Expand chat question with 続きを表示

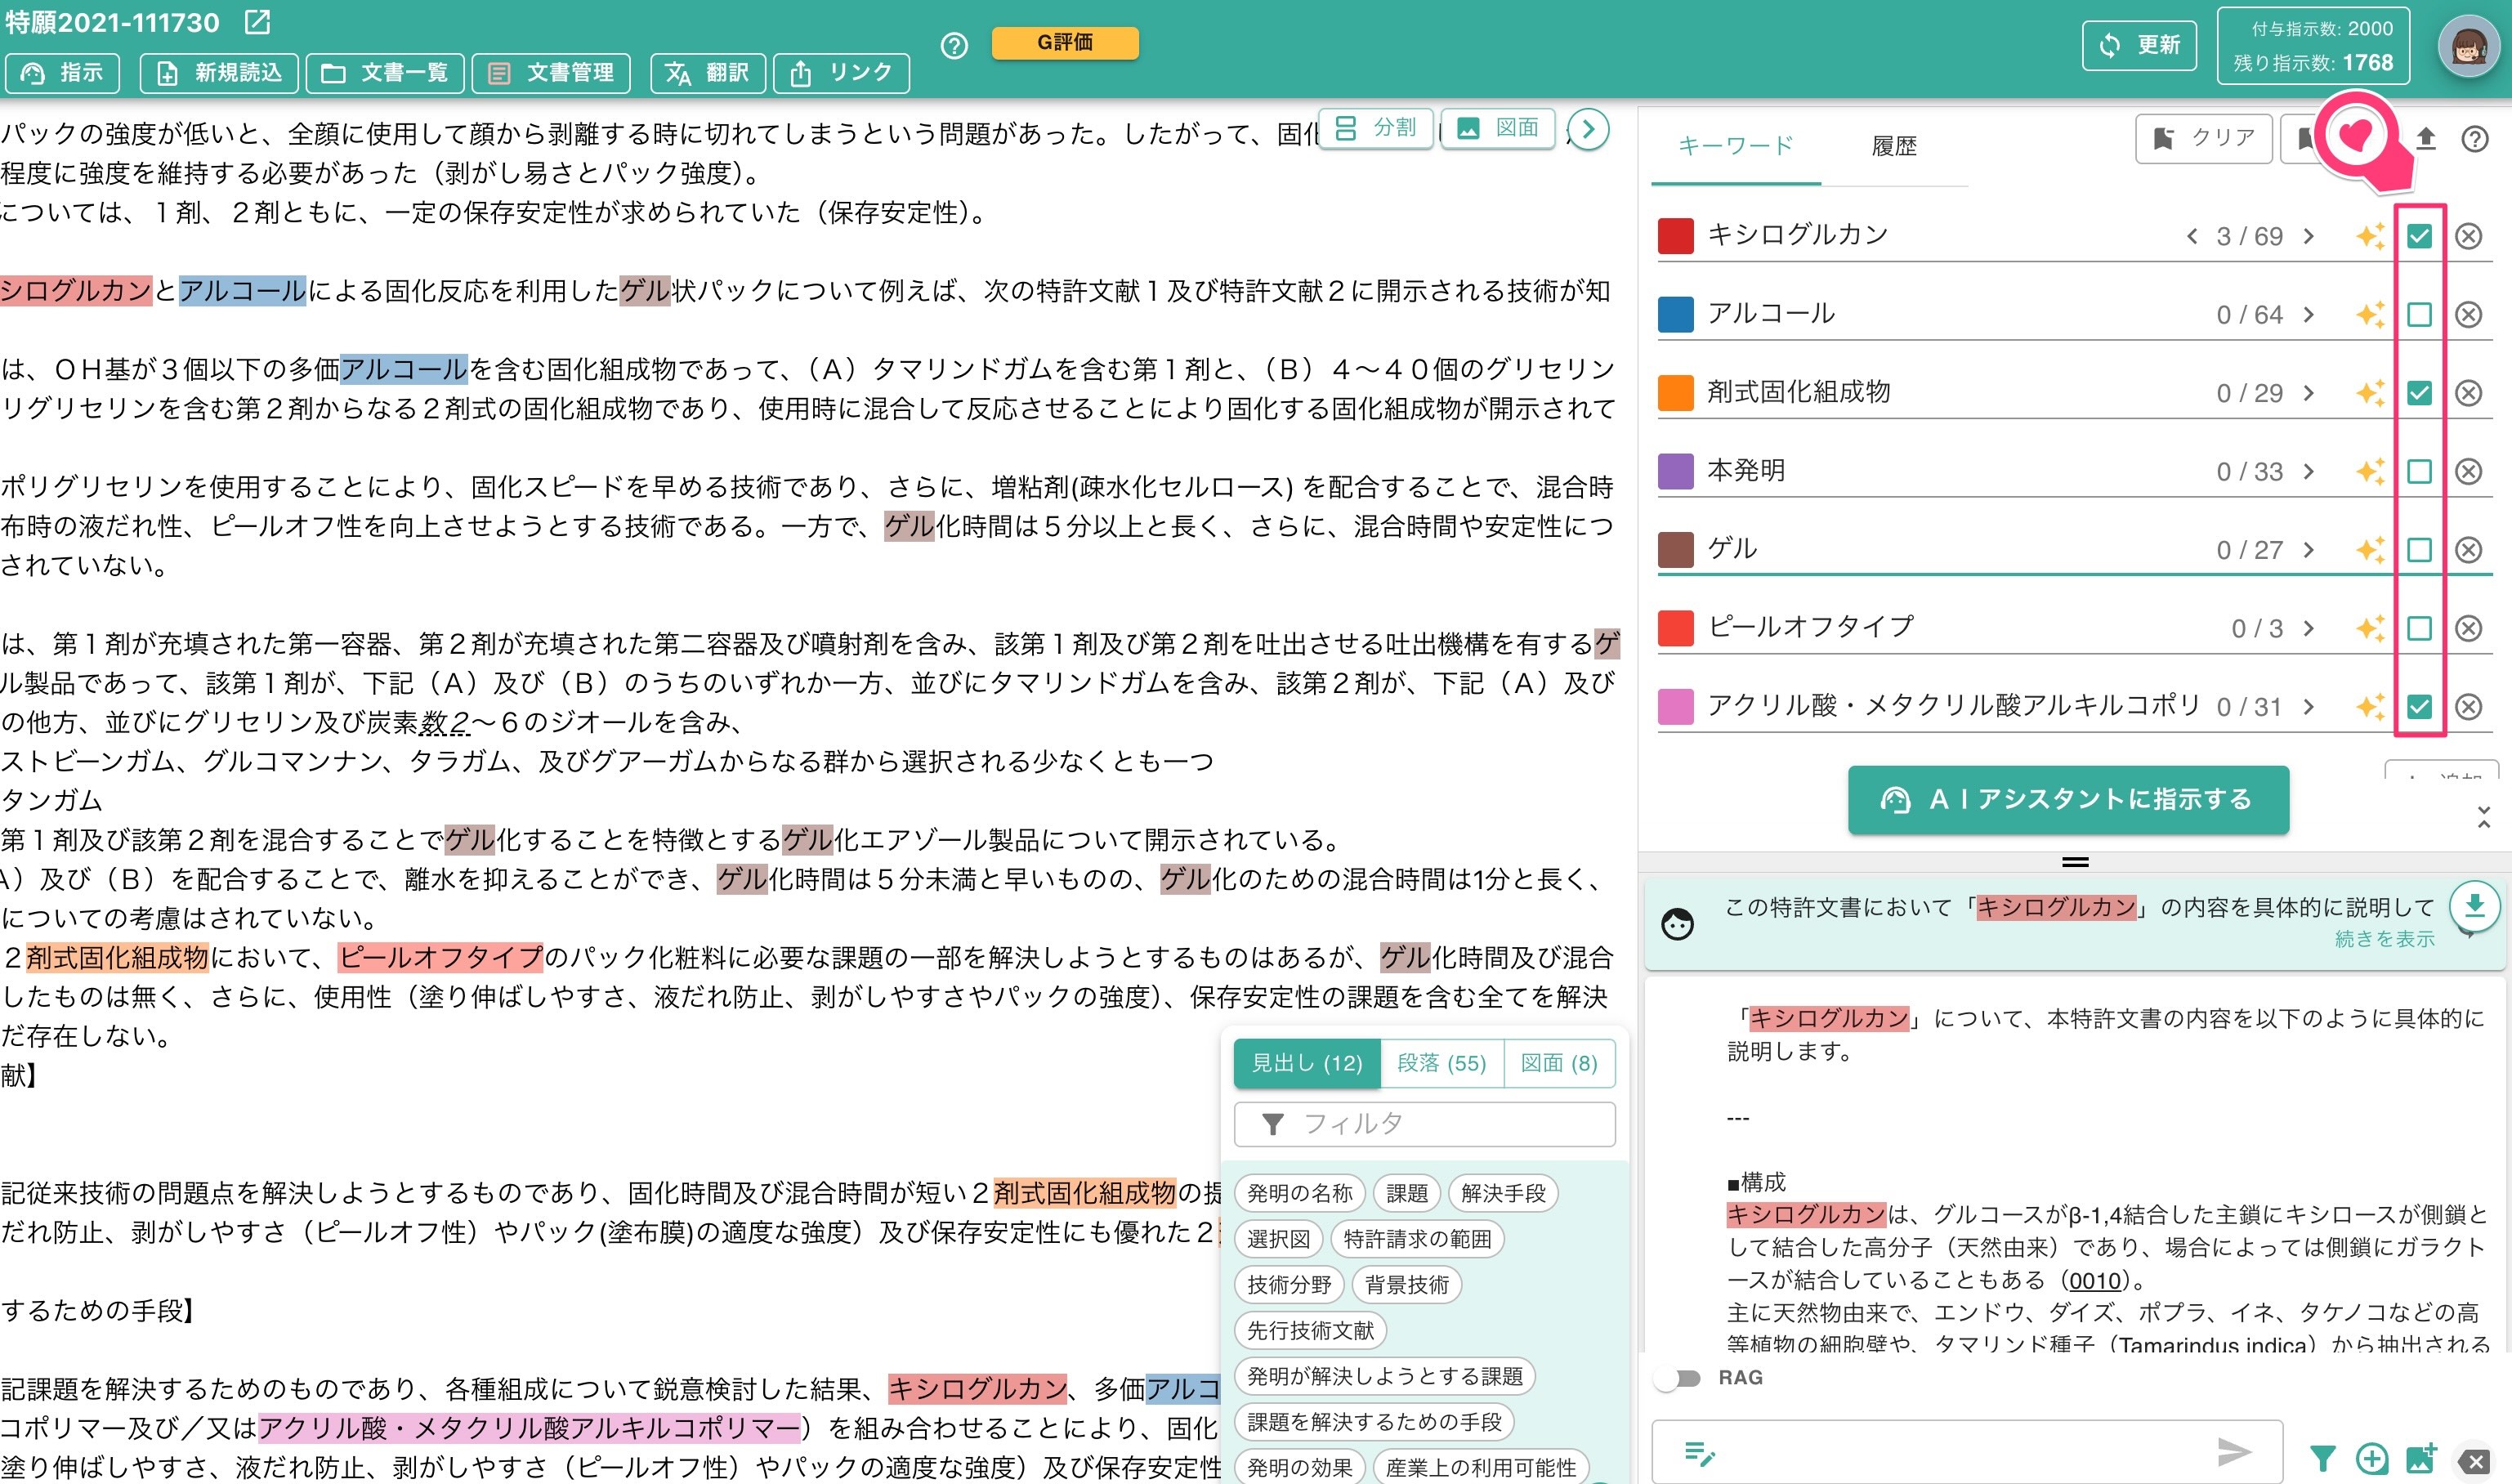click(x=2384, y=938)
